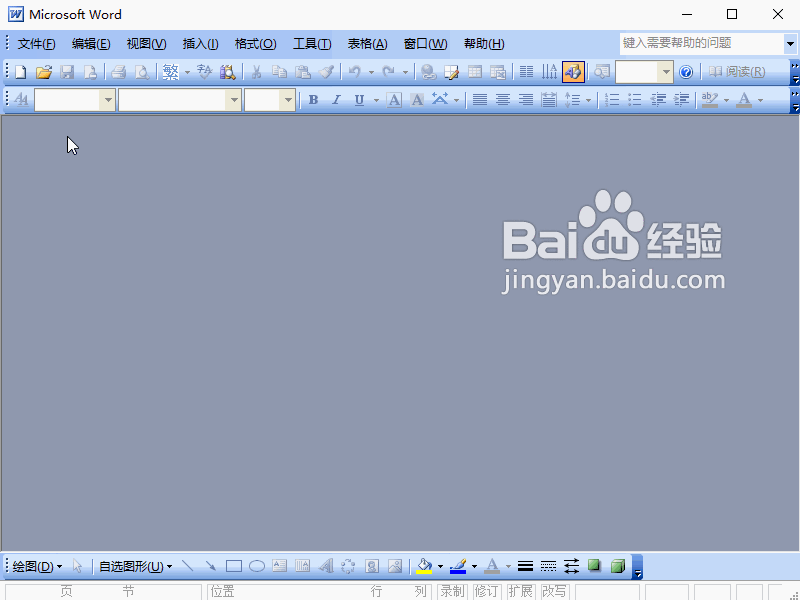Expand the Font name combo box
Screen dimensions: 800x600
[233, 100]
